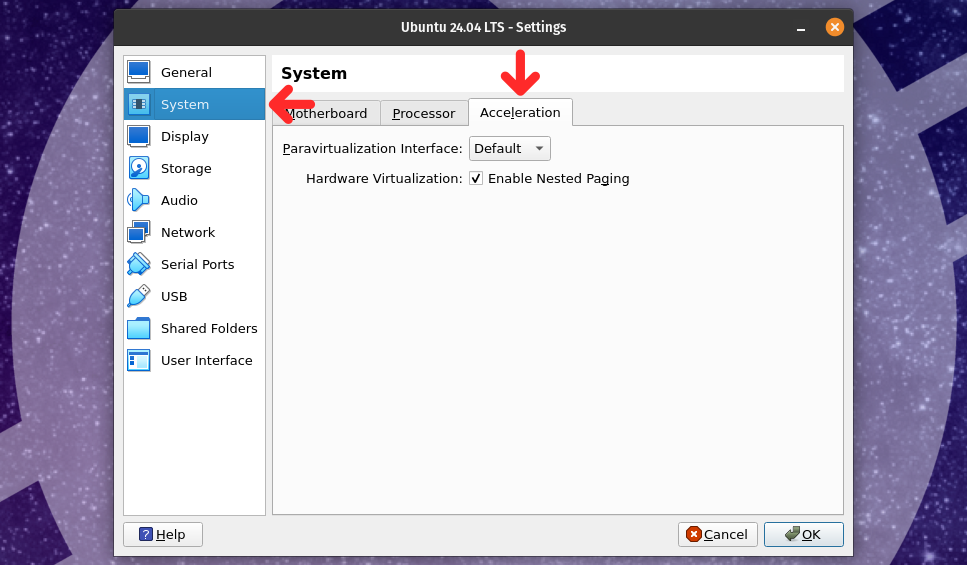Select the Display label in the sidebar

(x=184, y=136)
